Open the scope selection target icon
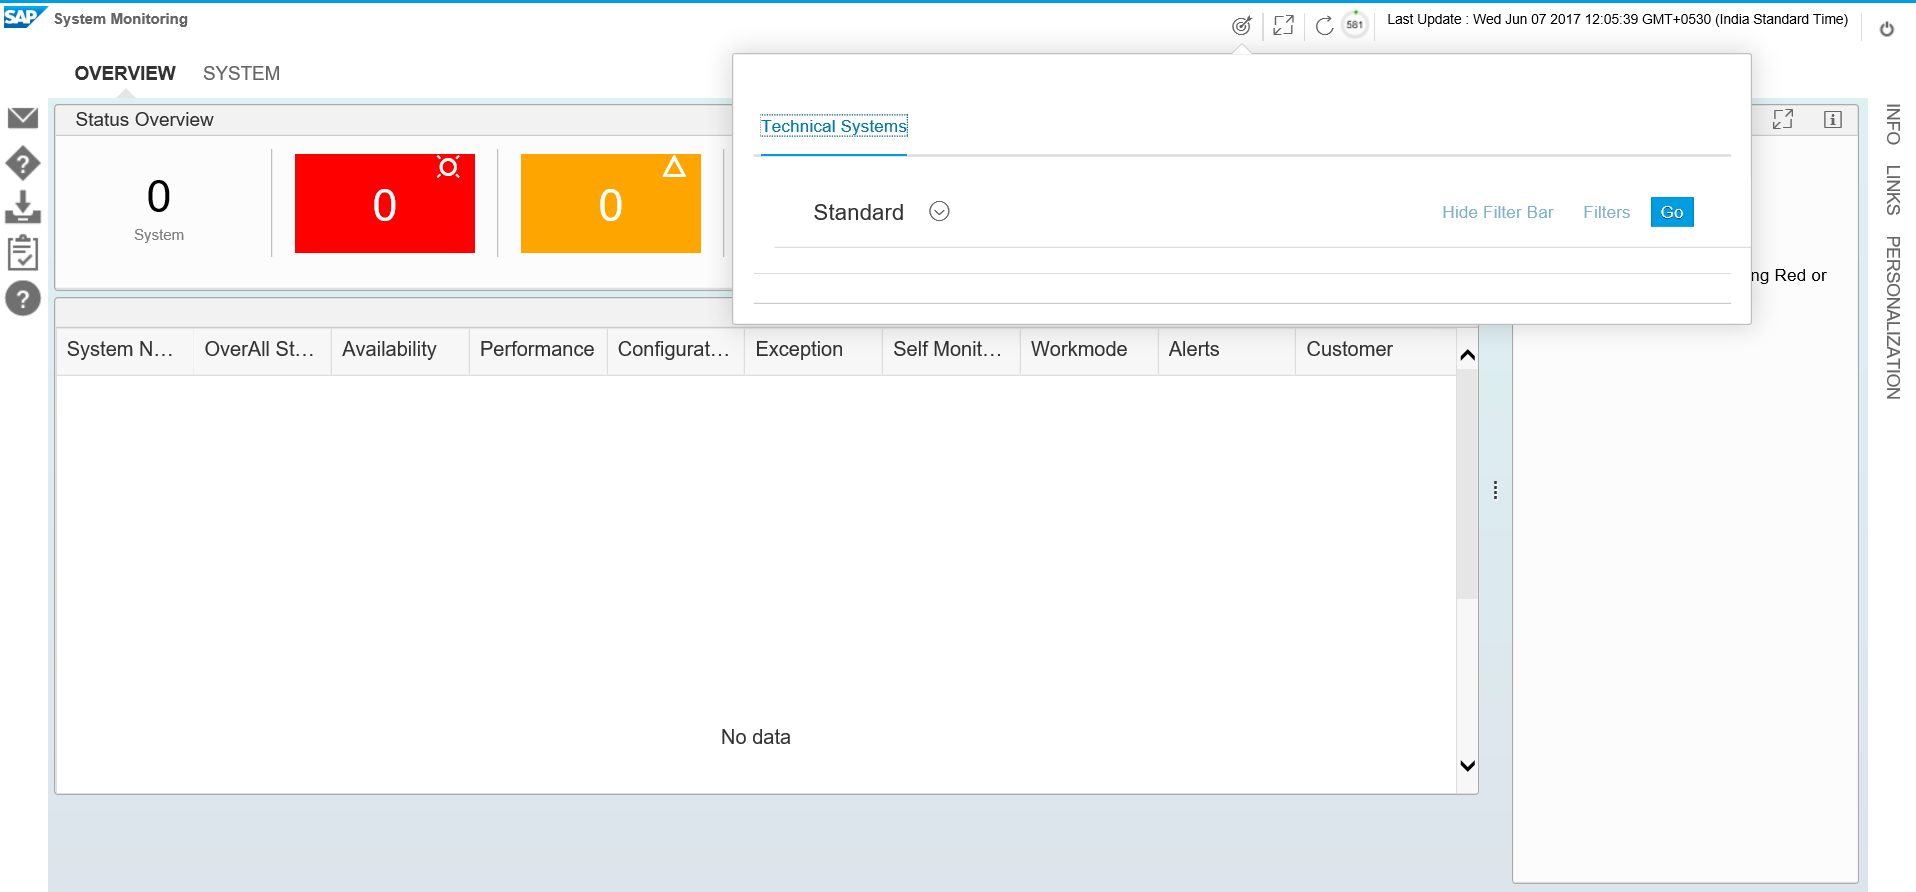 coord(1241,26)
